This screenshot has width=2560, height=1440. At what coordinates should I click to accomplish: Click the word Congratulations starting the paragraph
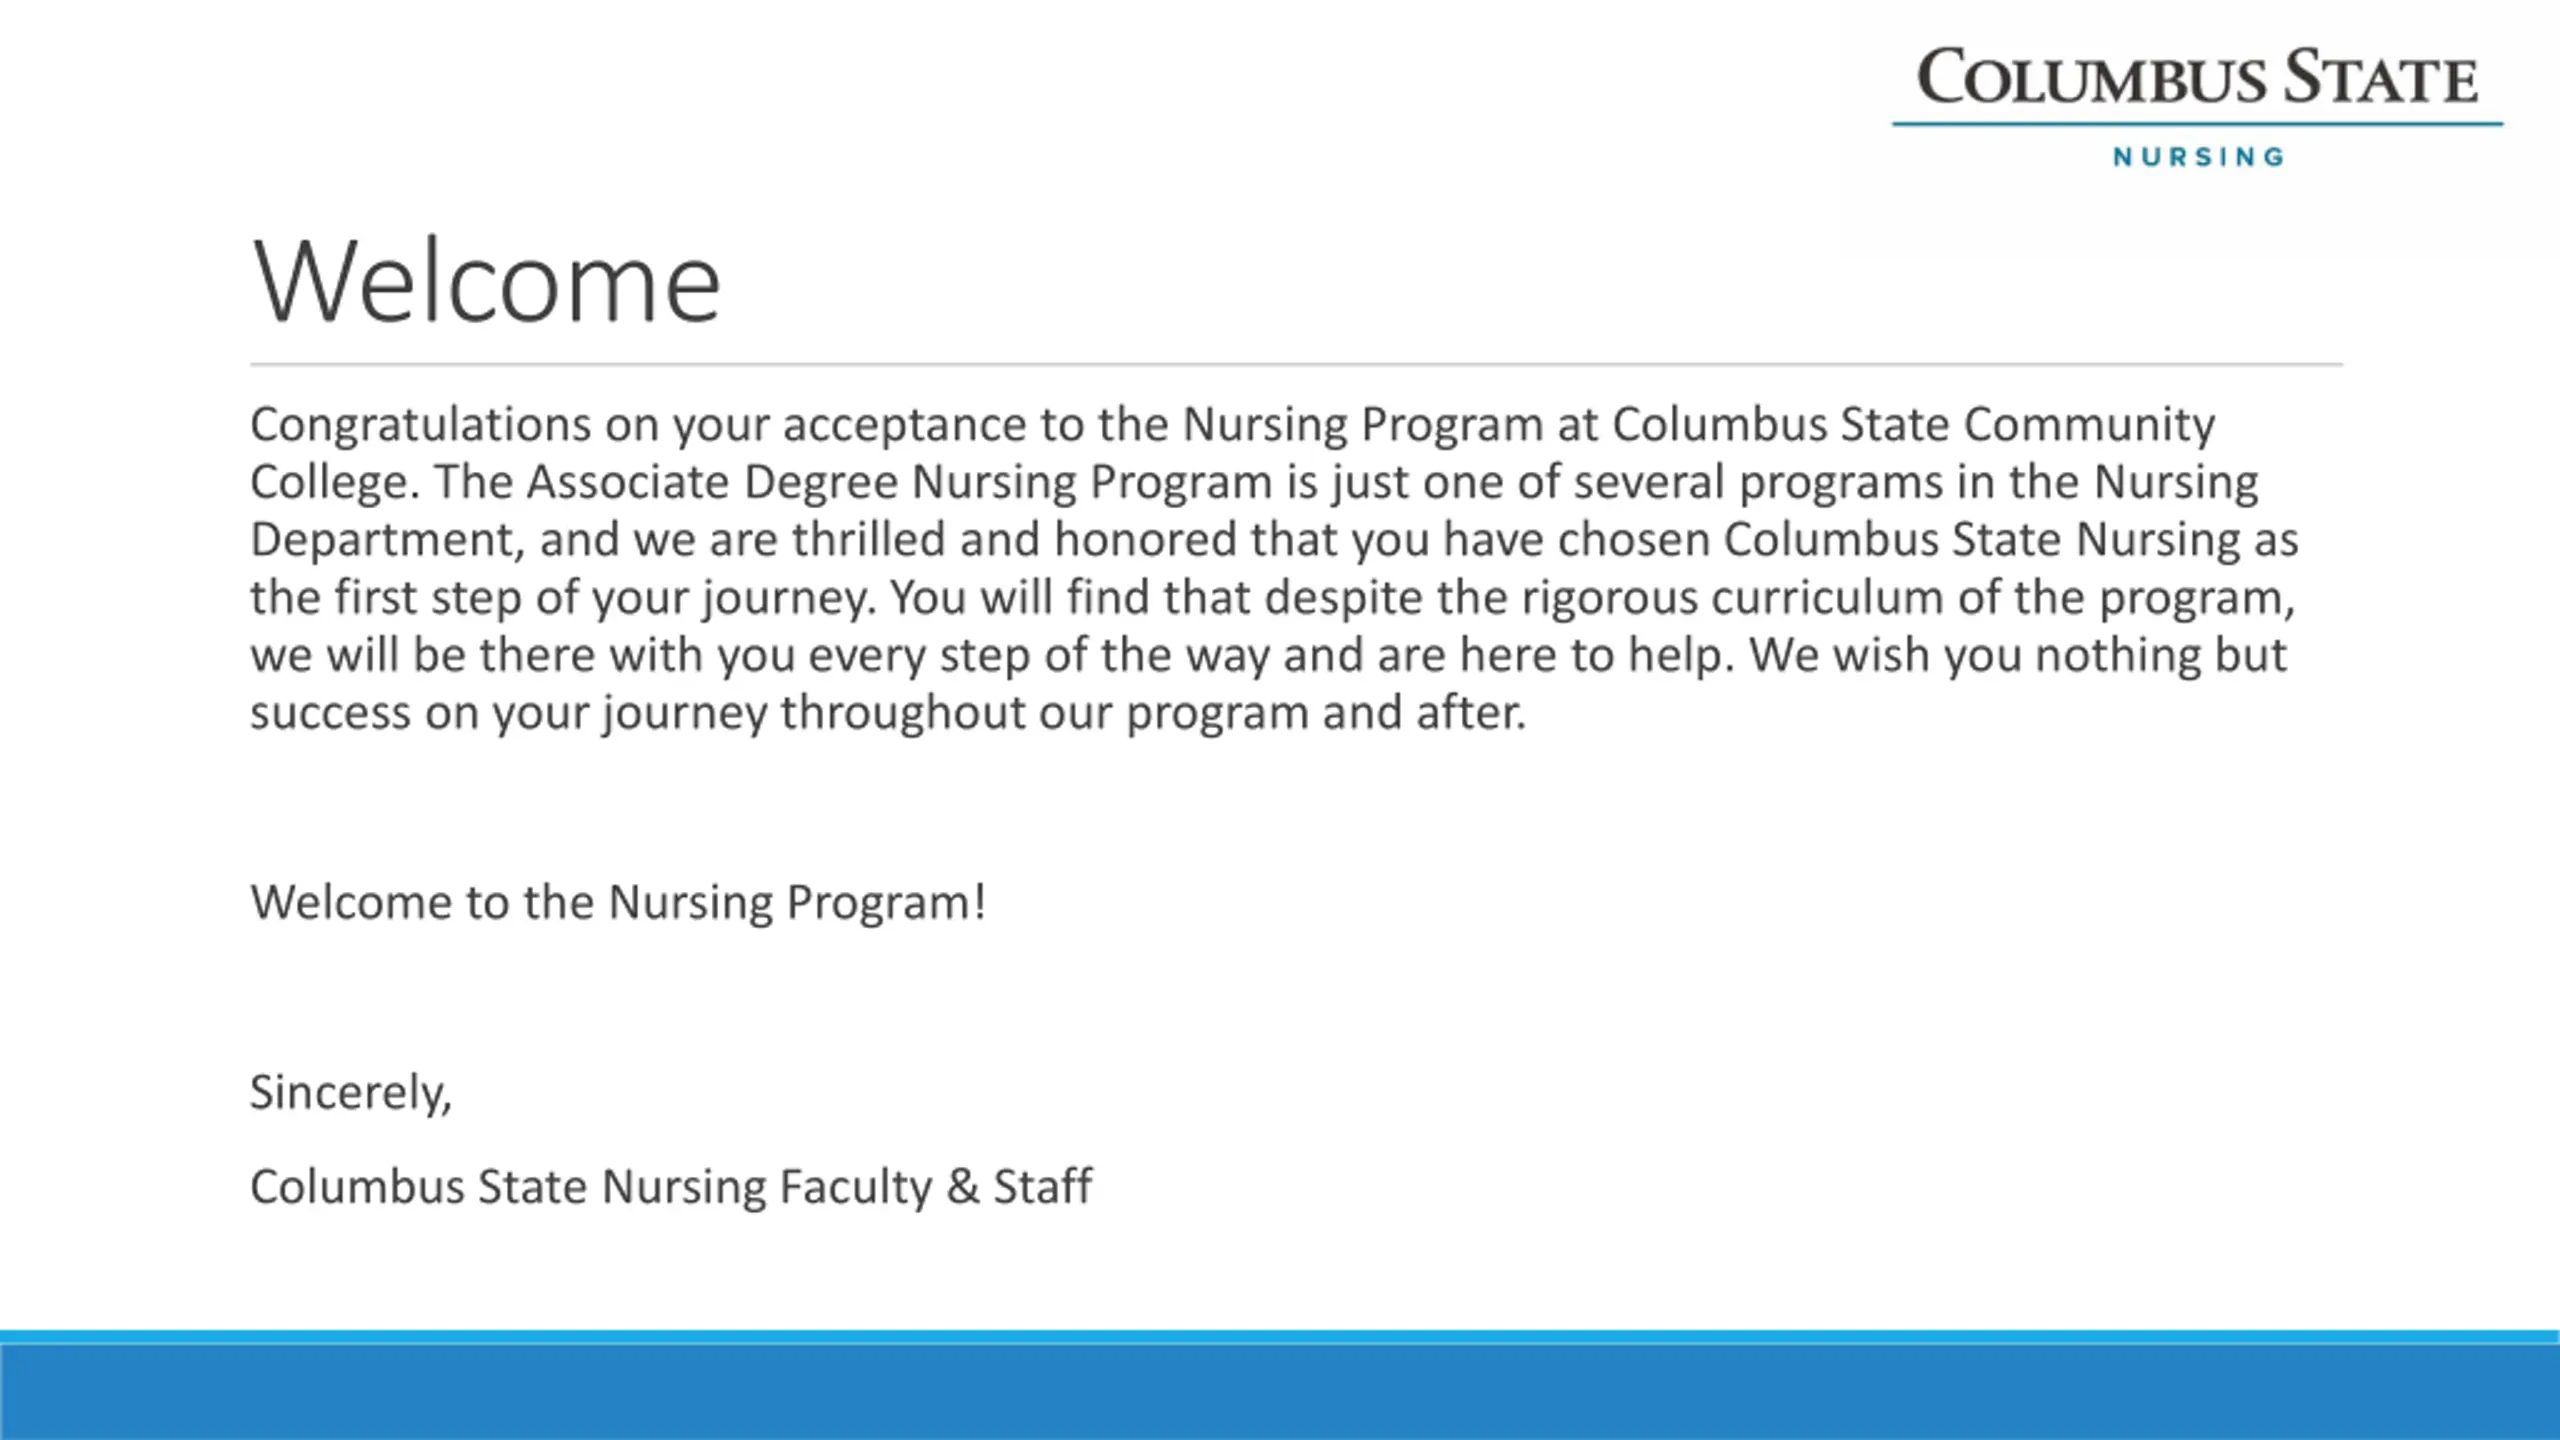420,425
